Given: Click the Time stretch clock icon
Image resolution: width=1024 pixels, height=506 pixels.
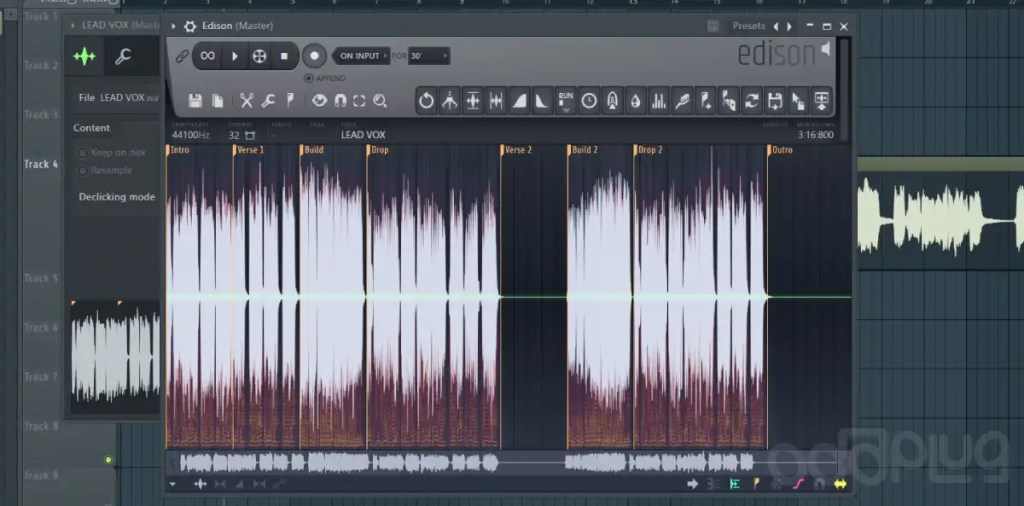Looking at the screenshot, I should (x=589, y=101).
